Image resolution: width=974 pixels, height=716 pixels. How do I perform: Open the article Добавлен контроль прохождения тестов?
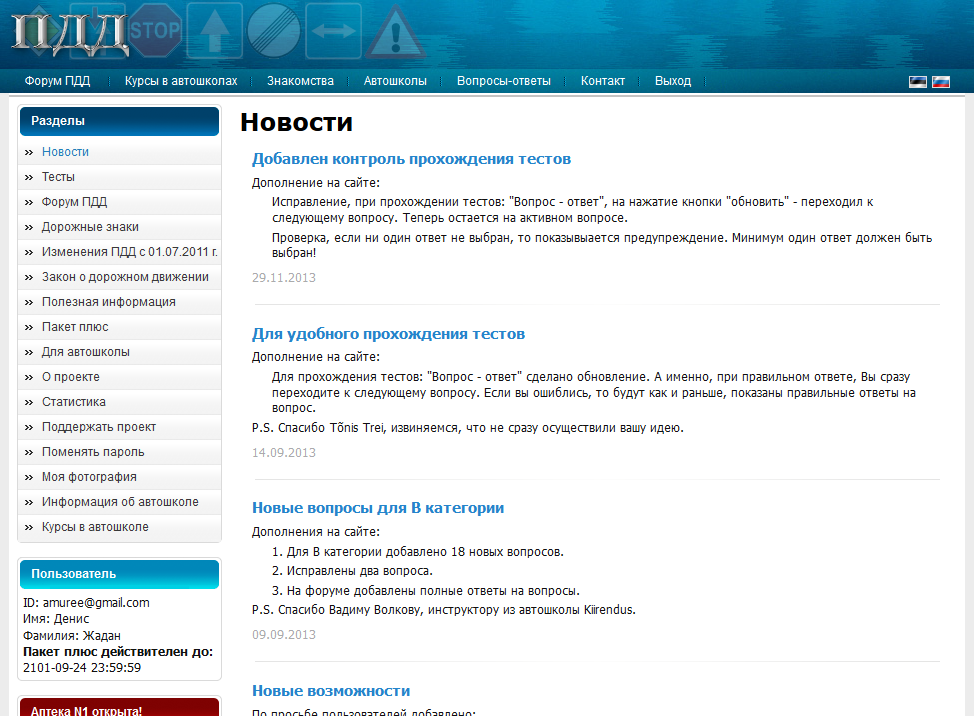click(x=411, y=159)
